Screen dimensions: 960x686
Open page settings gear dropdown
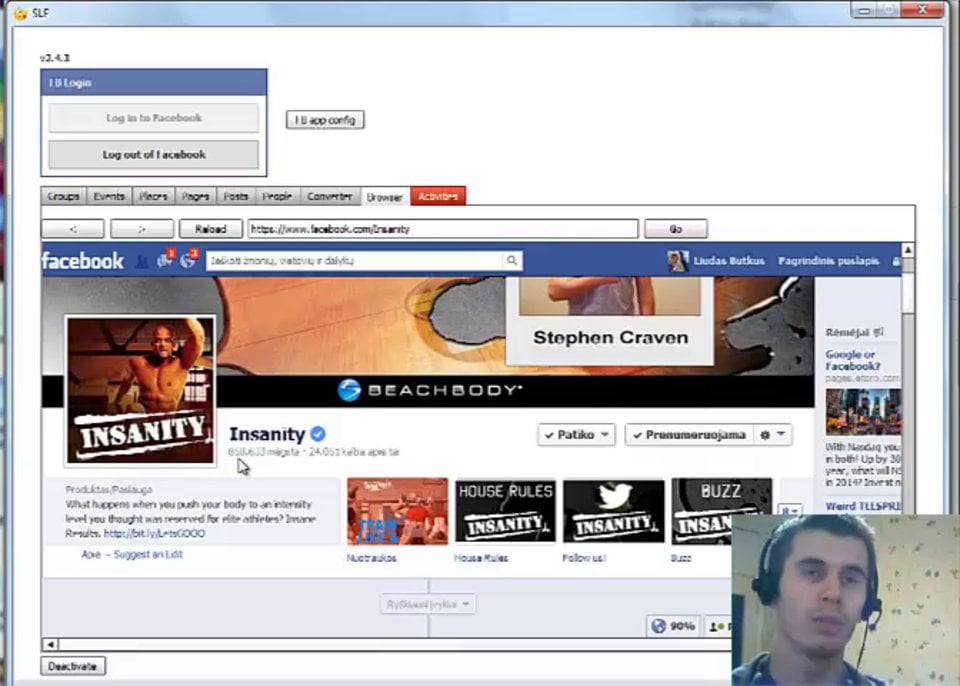(773, 434)
